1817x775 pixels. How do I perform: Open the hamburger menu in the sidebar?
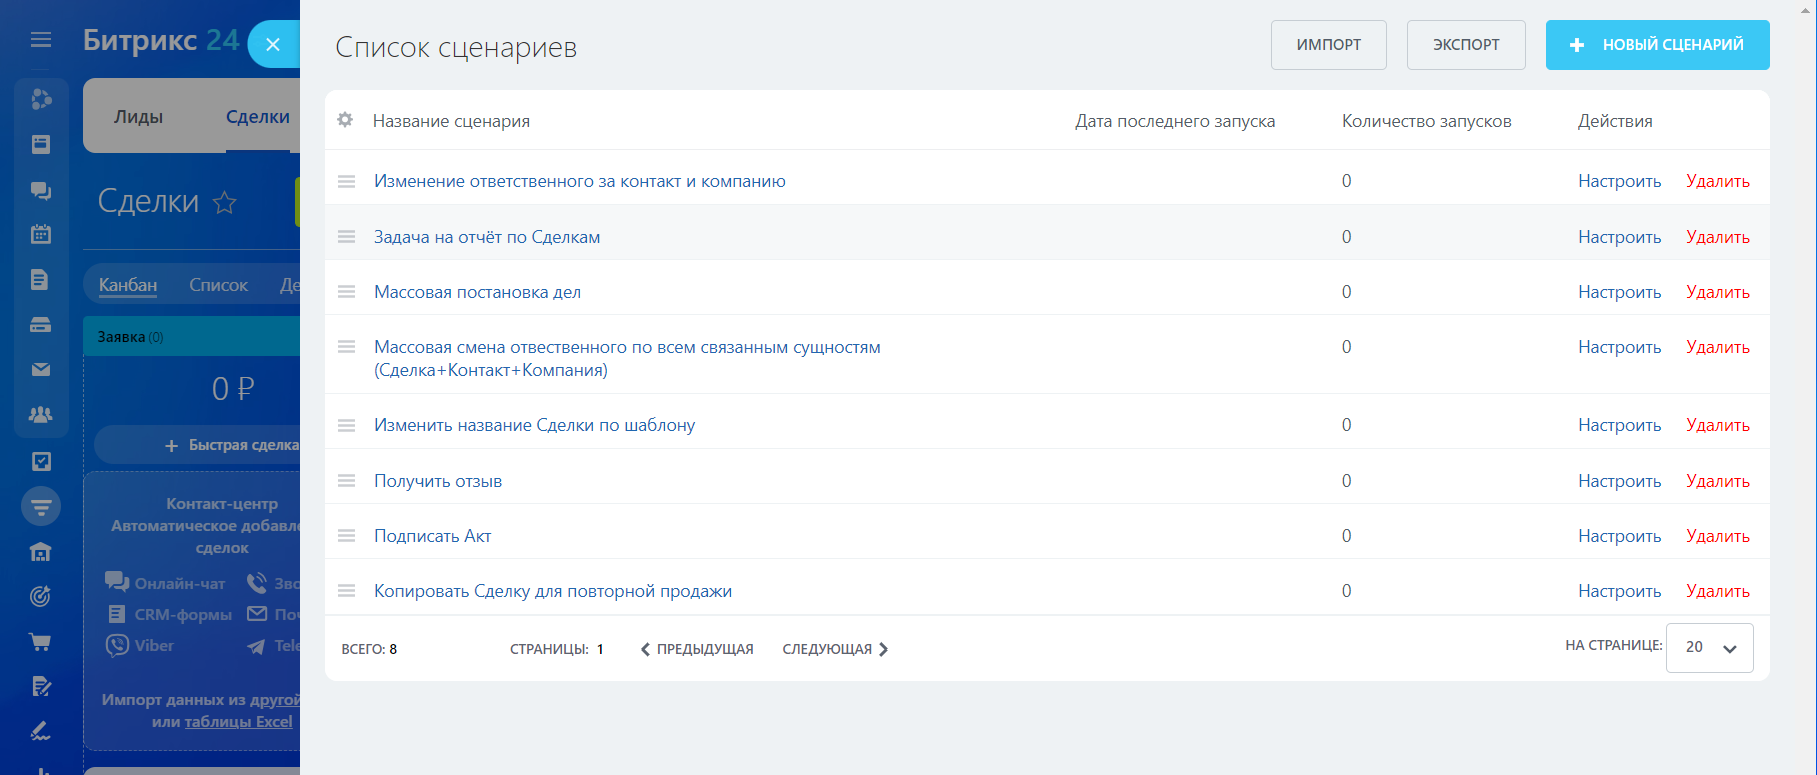tap(41, 40)
